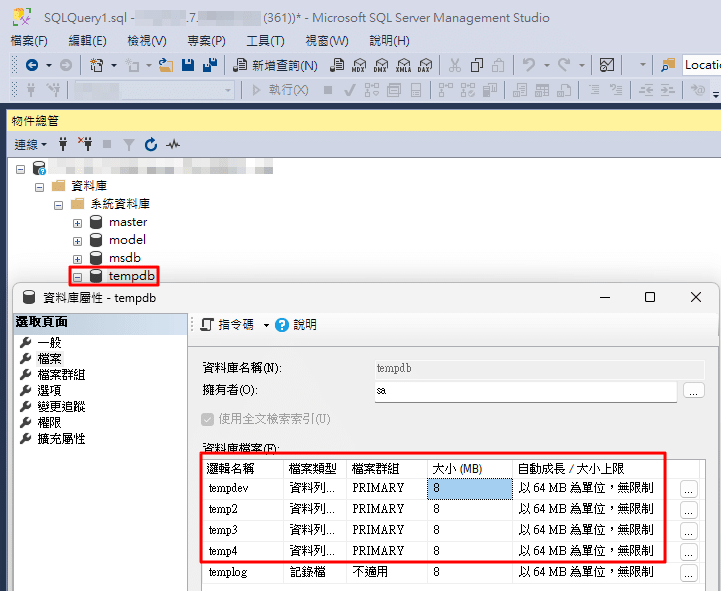Click the 邏輯名稱 column header

243,469
